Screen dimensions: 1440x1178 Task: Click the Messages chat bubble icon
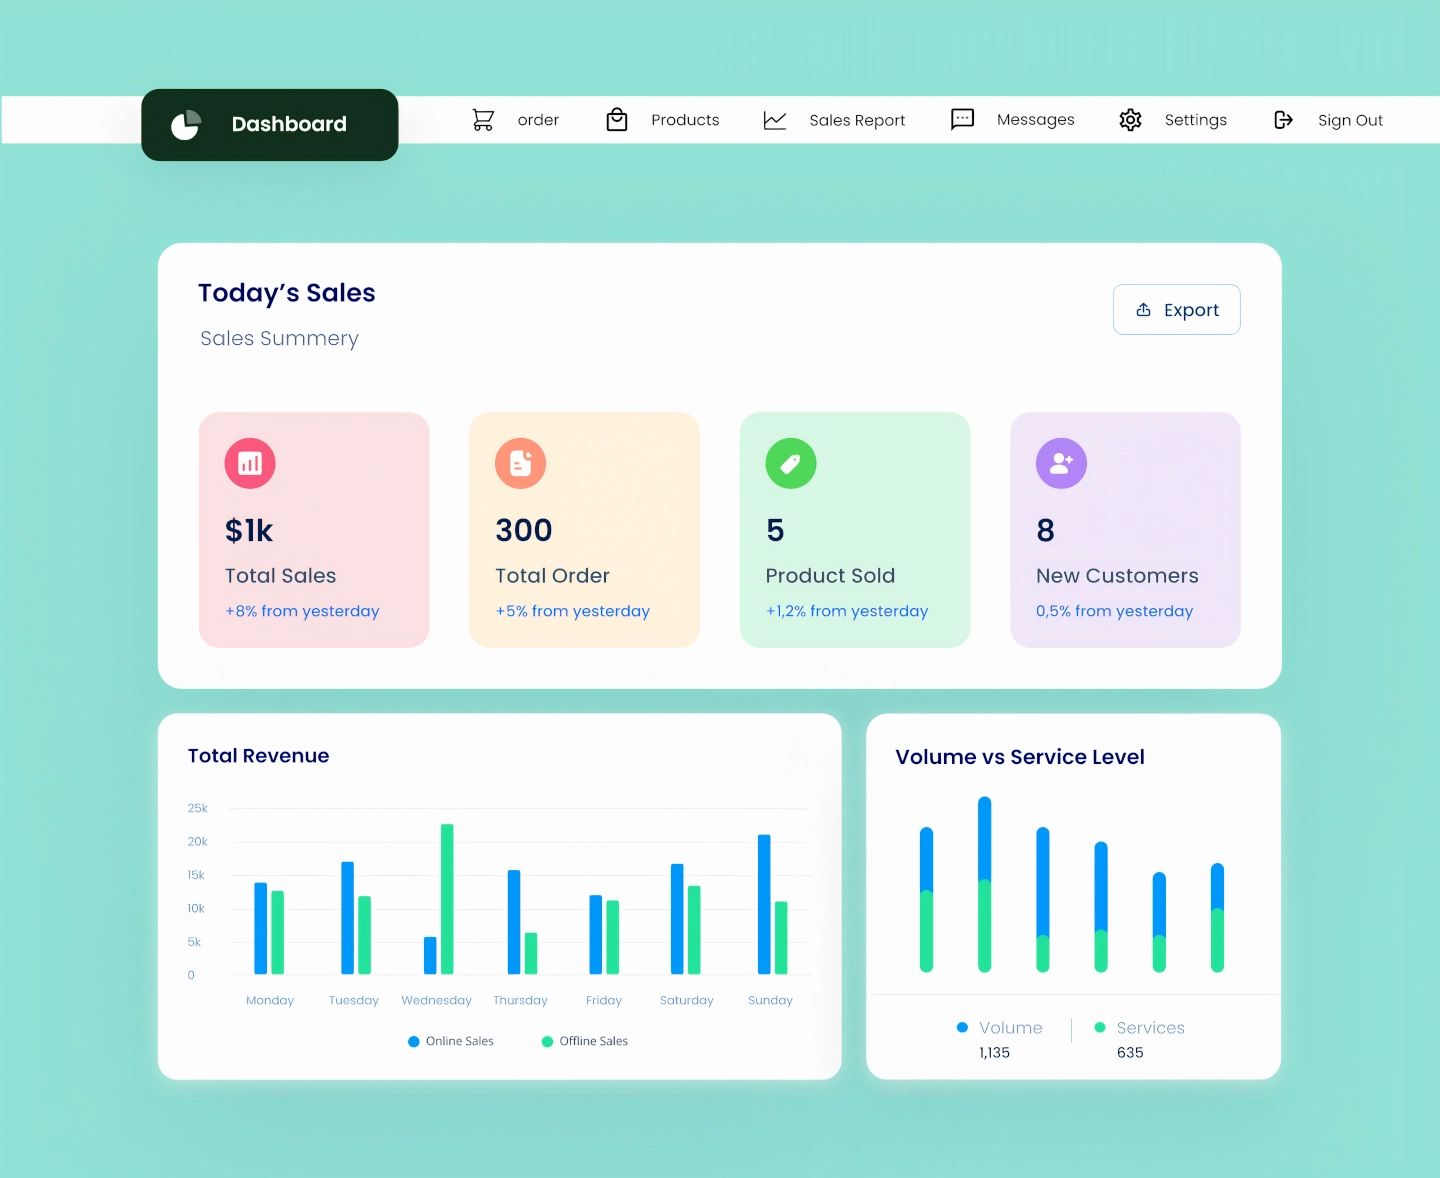click(x=962, y=119)
